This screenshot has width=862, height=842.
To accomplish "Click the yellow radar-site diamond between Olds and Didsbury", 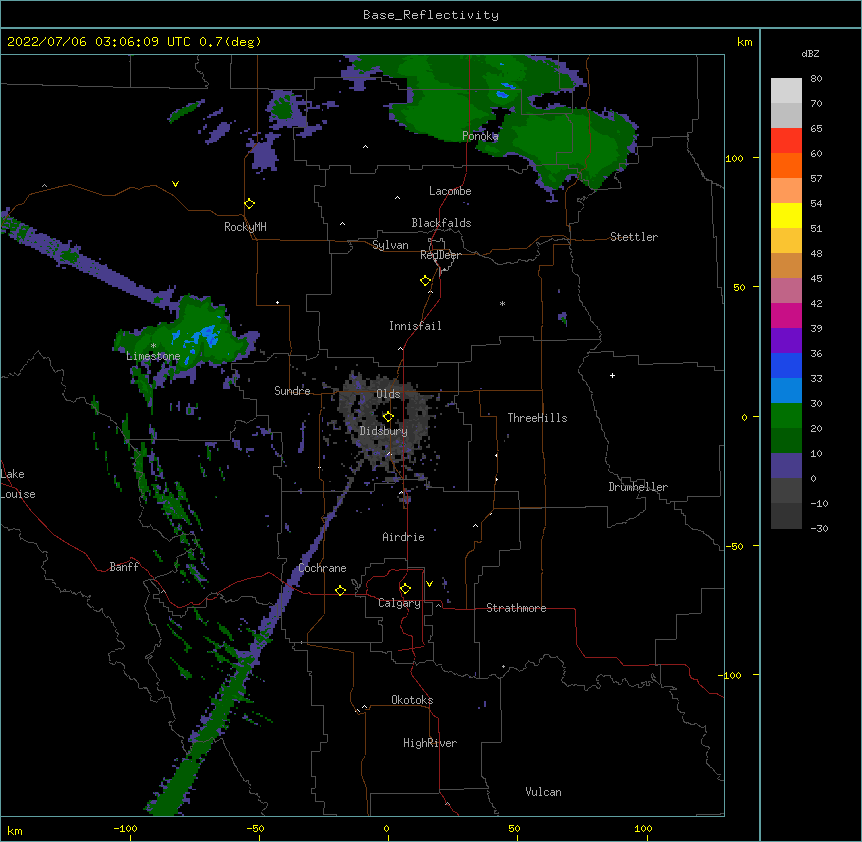I will (388, 417).
